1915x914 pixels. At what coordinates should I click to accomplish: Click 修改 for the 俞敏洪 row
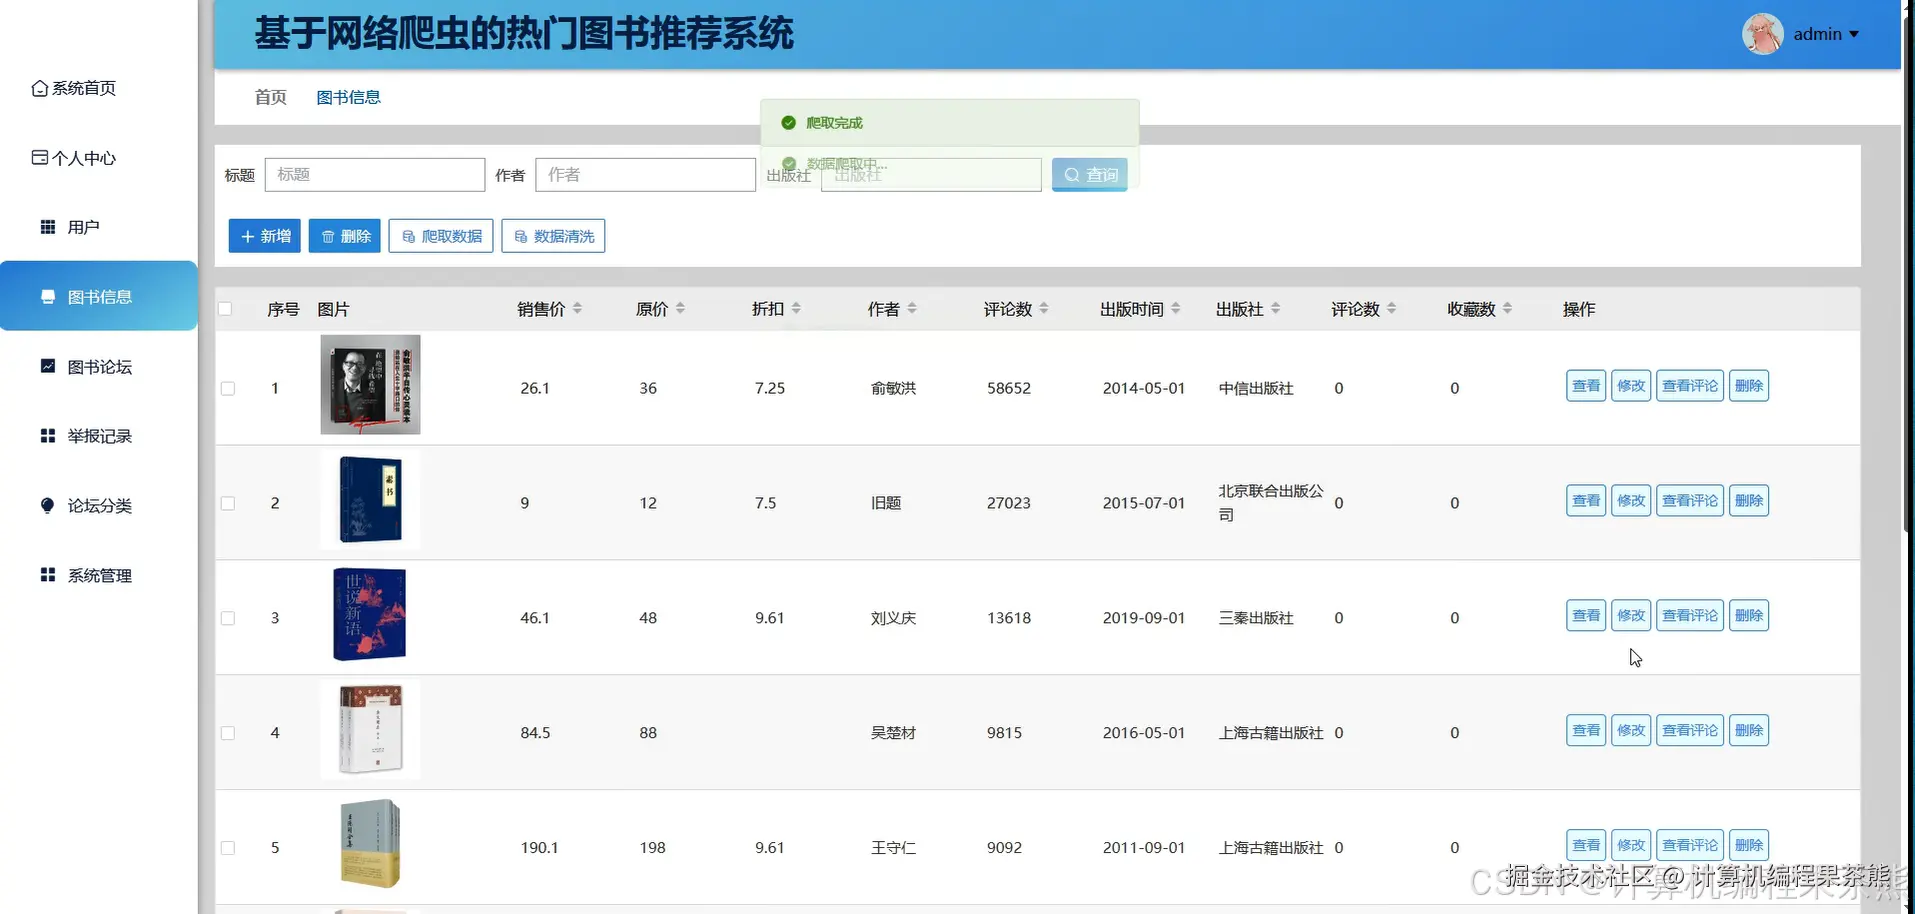point(1631,386)
